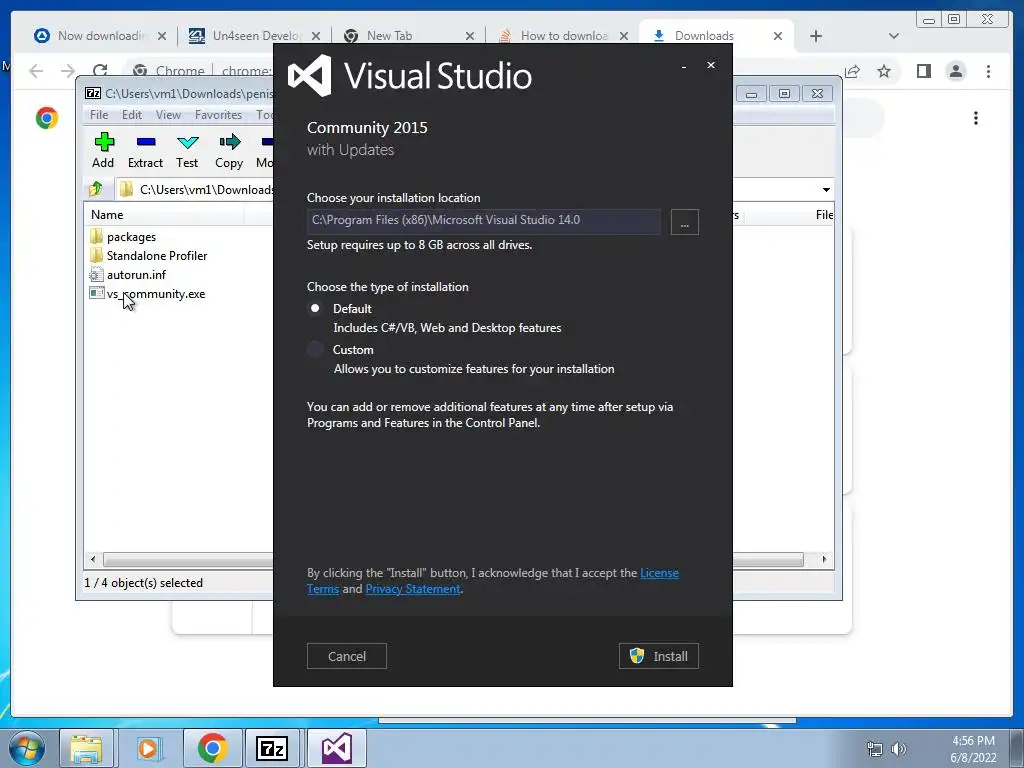
Task: Select the packages folder in 7-Zip
Action: coord(131,236)
